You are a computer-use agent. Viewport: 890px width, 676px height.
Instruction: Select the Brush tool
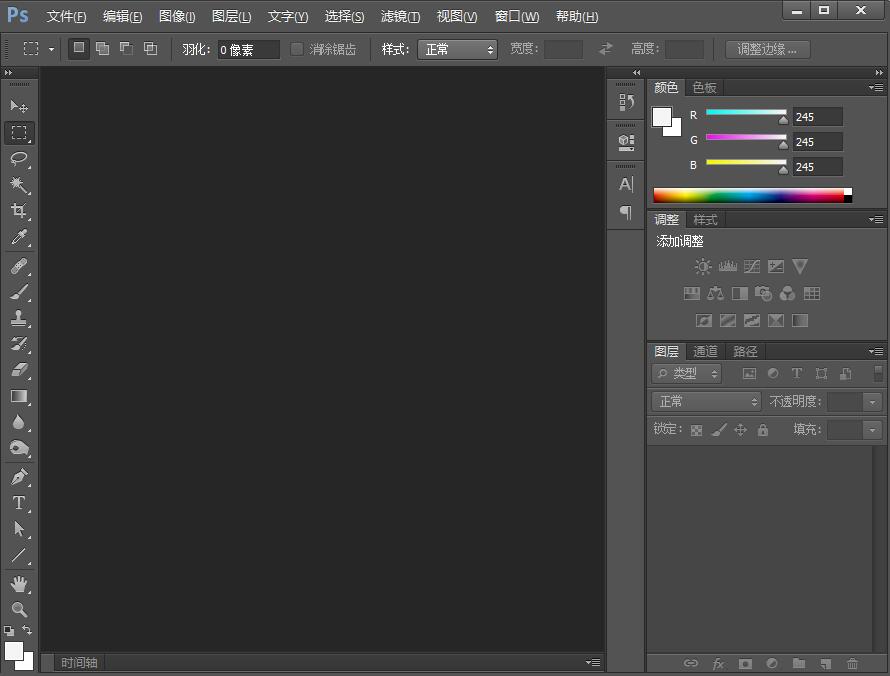19,292
